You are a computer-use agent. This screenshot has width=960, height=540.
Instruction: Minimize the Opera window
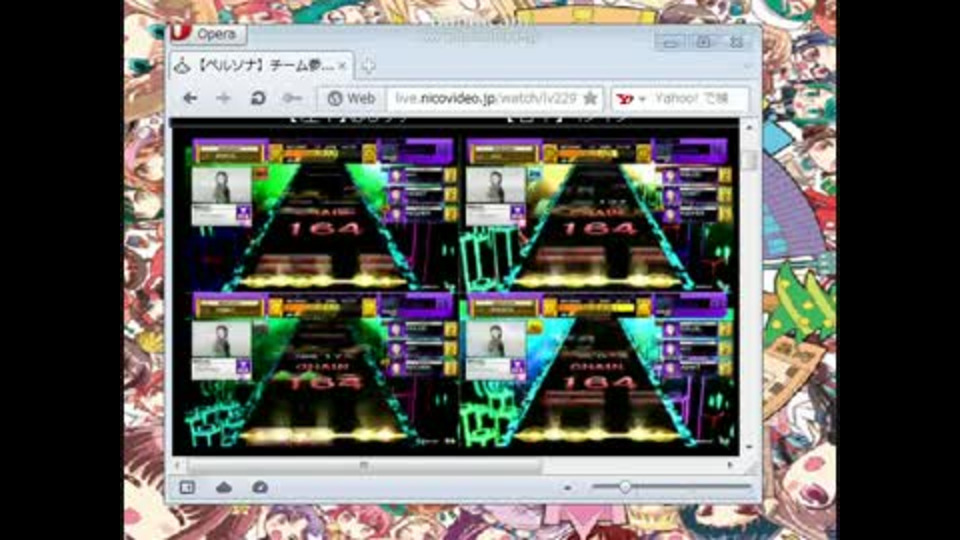click(x=671, y=42)
